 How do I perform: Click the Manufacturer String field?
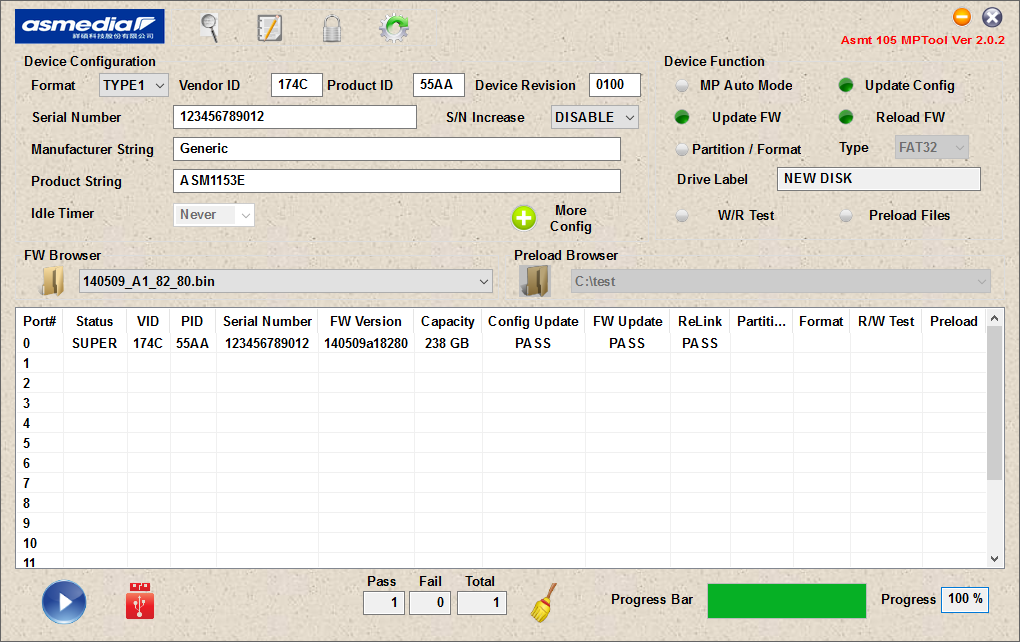[x=397, y=149]
